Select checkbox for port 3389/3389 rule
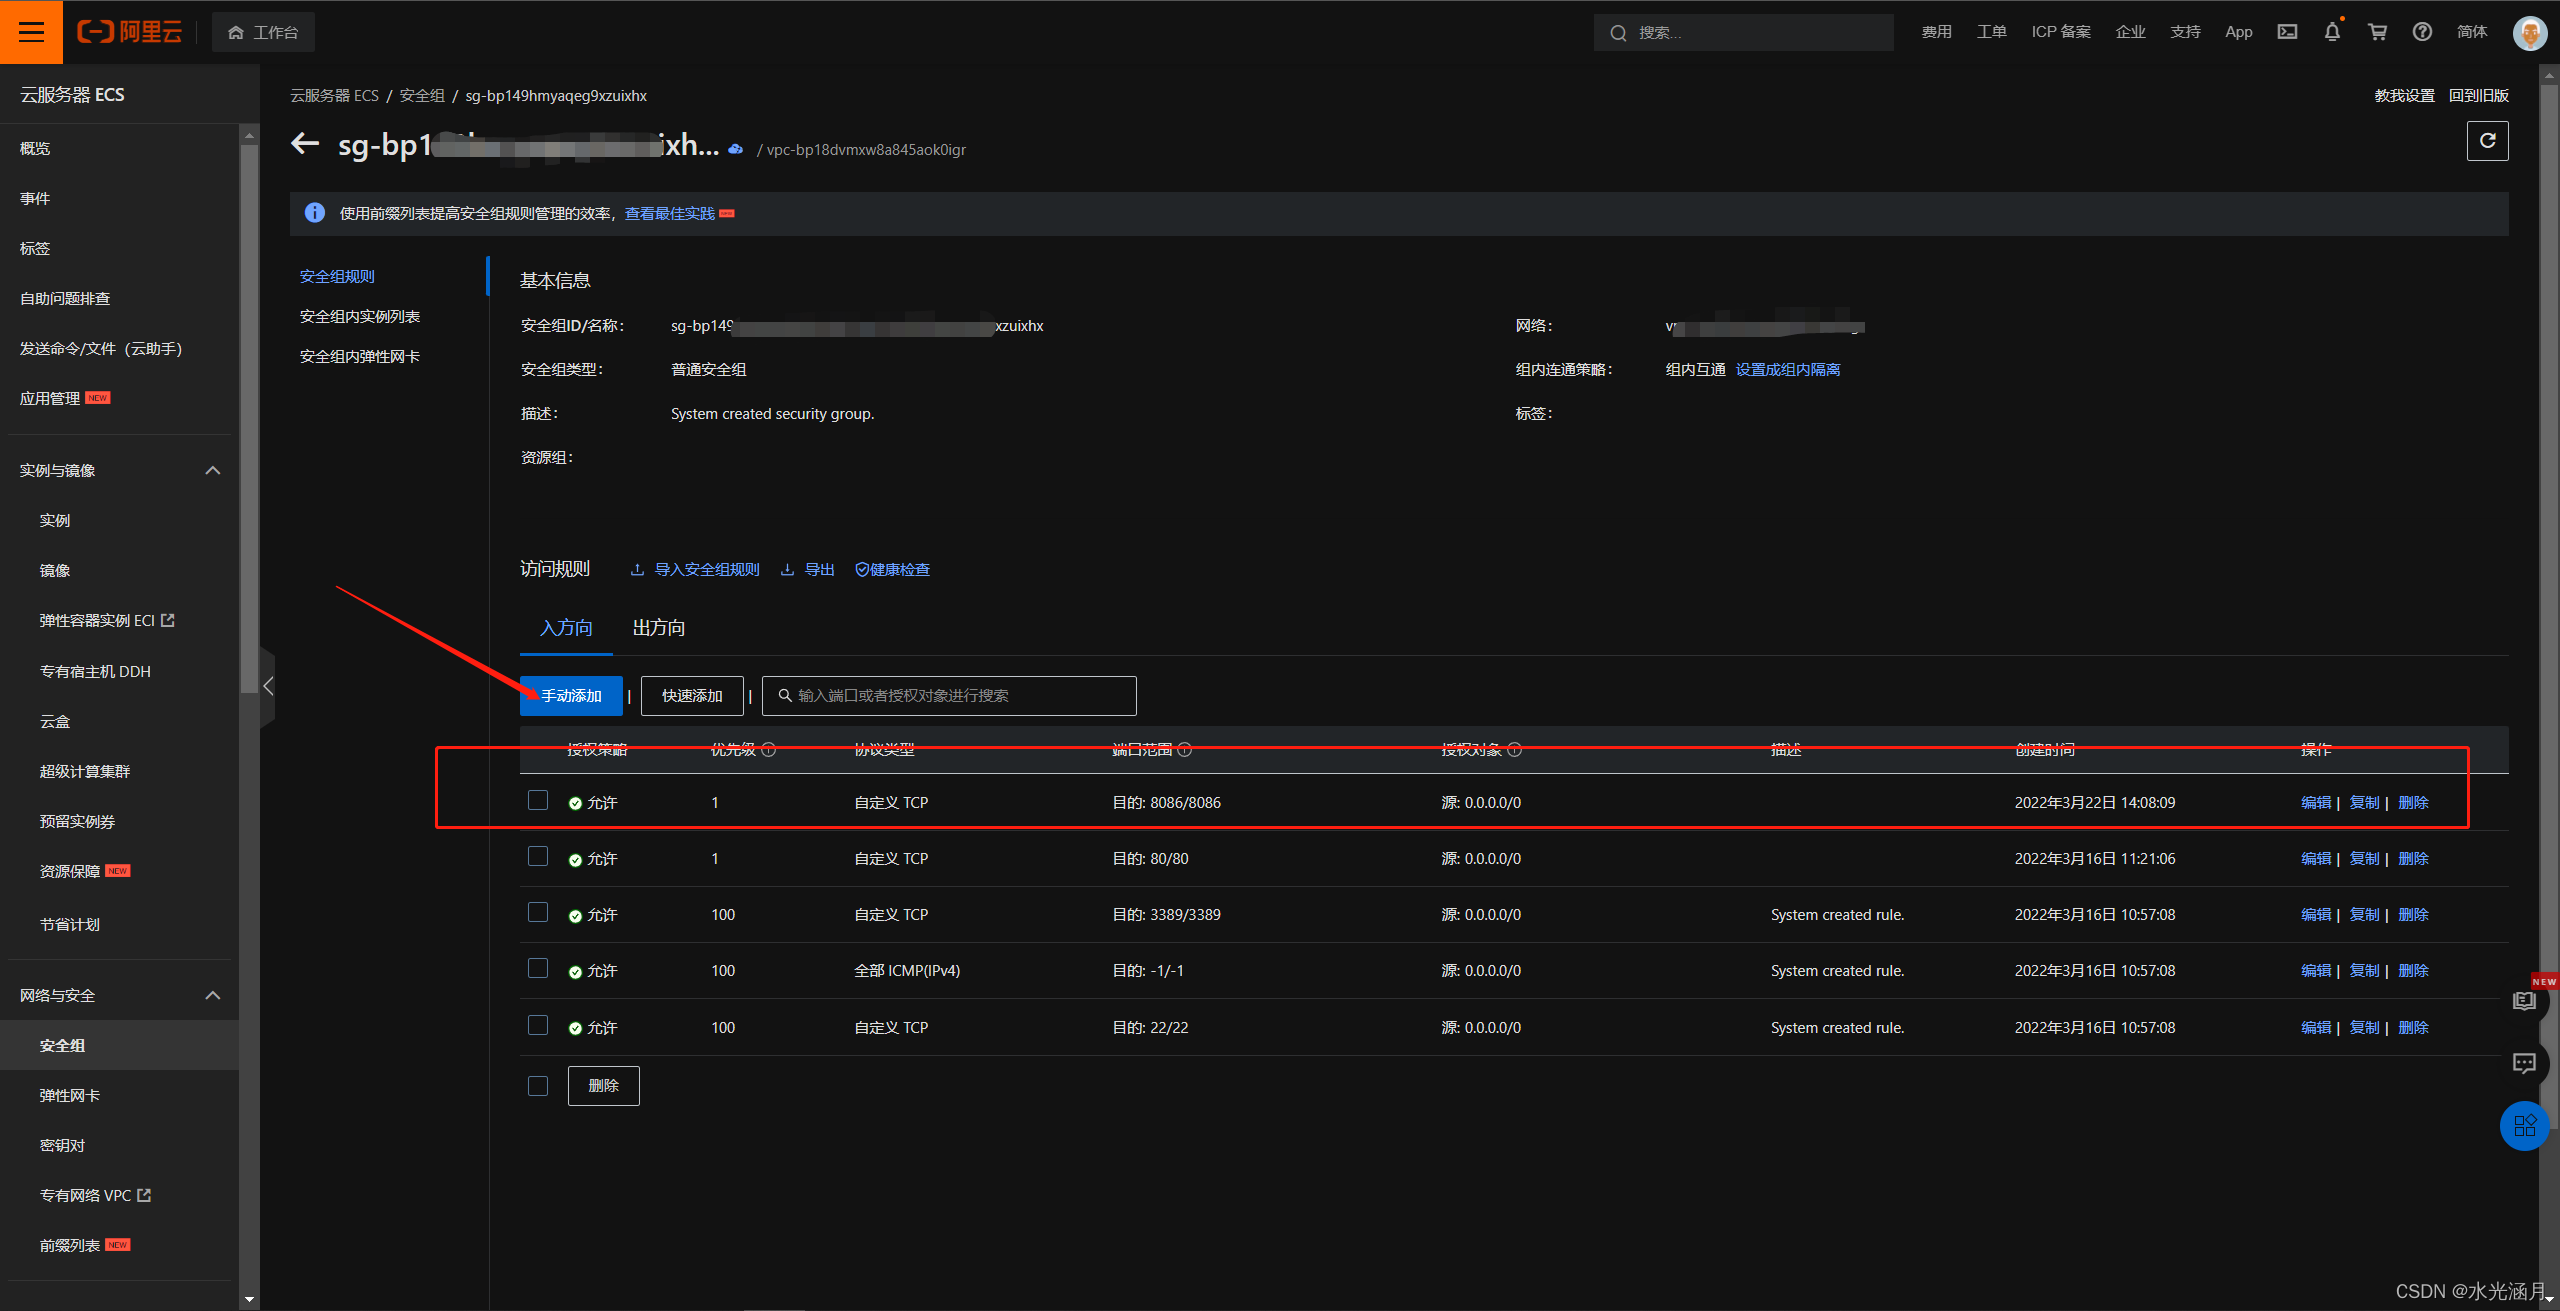The image size is (2560, 1311). click(x=538, y=913)
